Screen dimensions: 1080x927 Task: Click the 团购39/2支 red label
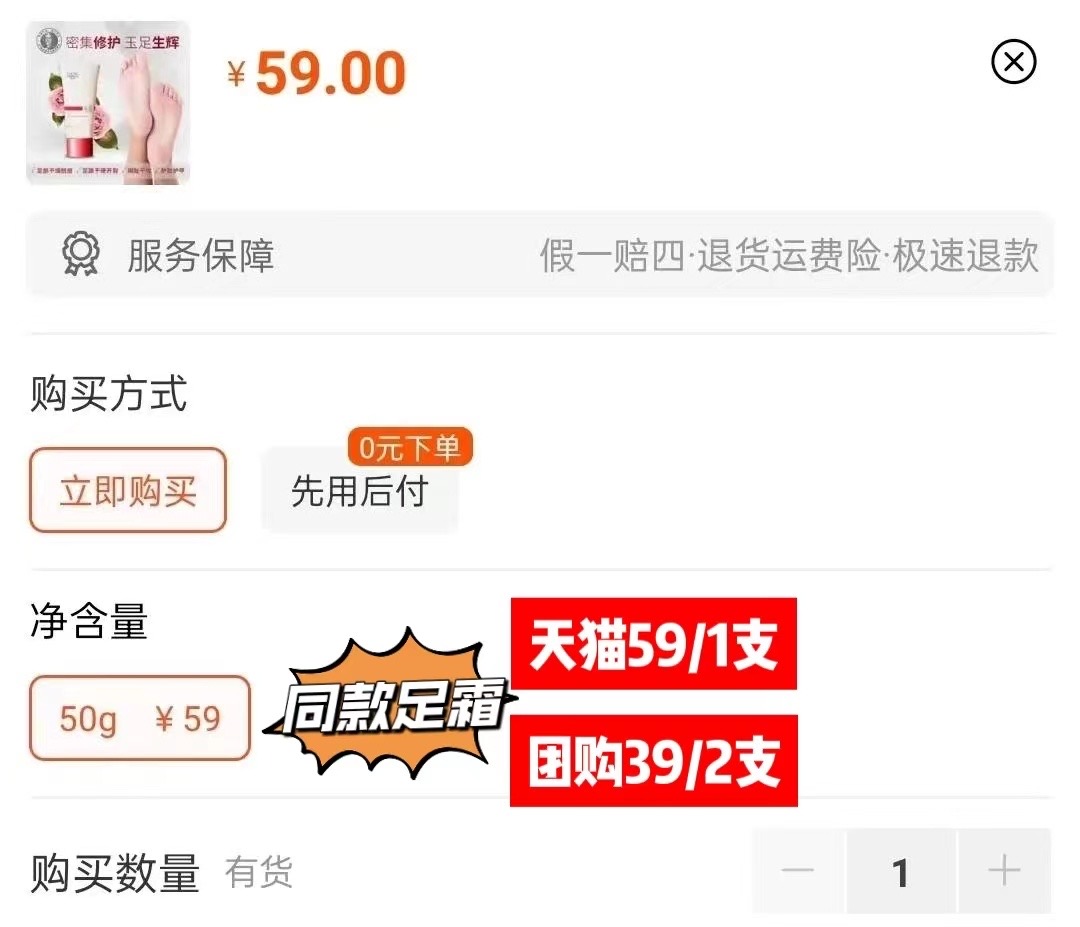(654, 761)
